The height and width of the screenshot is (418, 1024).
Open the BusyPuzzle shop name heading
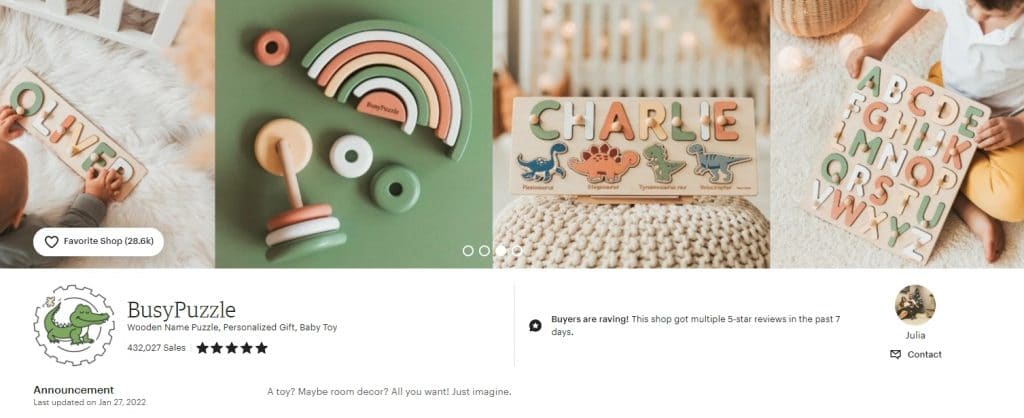pos(182,310)
